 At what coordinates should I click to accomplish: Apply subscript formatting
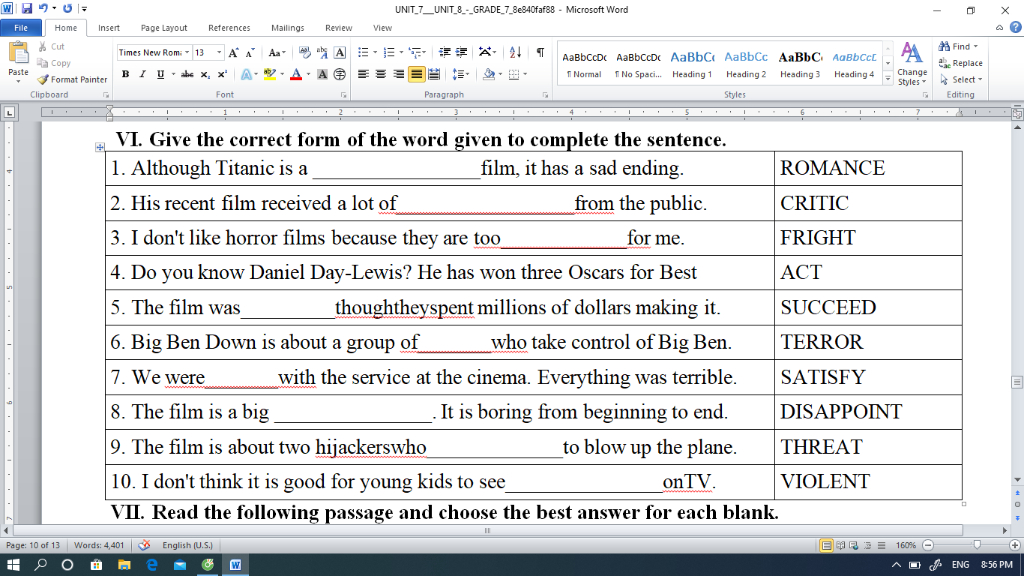(205, 74)
